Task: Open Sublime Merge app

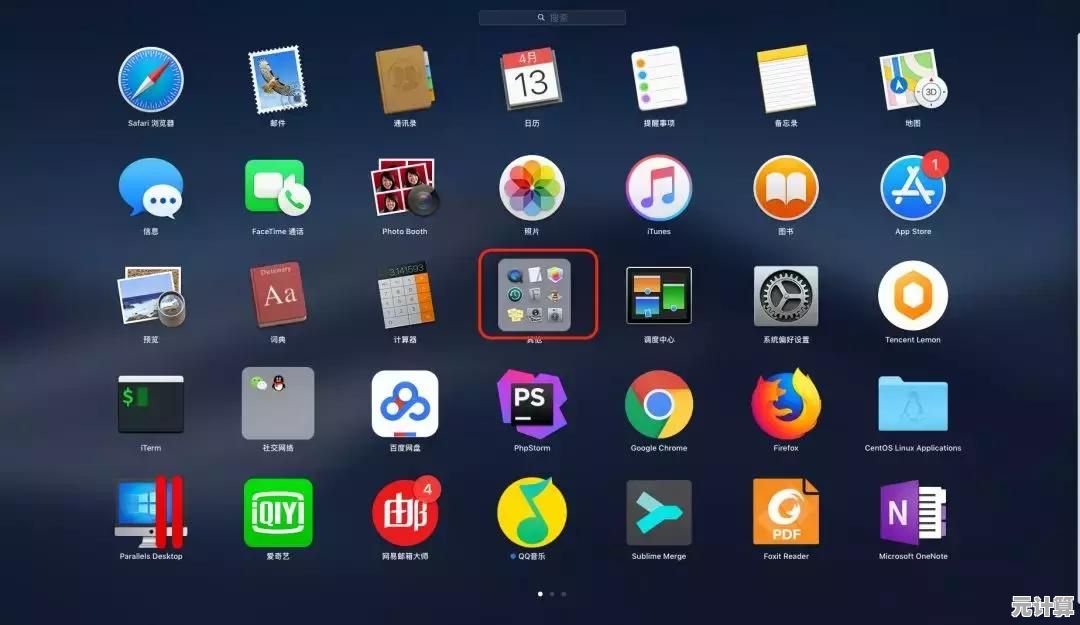Action: pos(658,512)
